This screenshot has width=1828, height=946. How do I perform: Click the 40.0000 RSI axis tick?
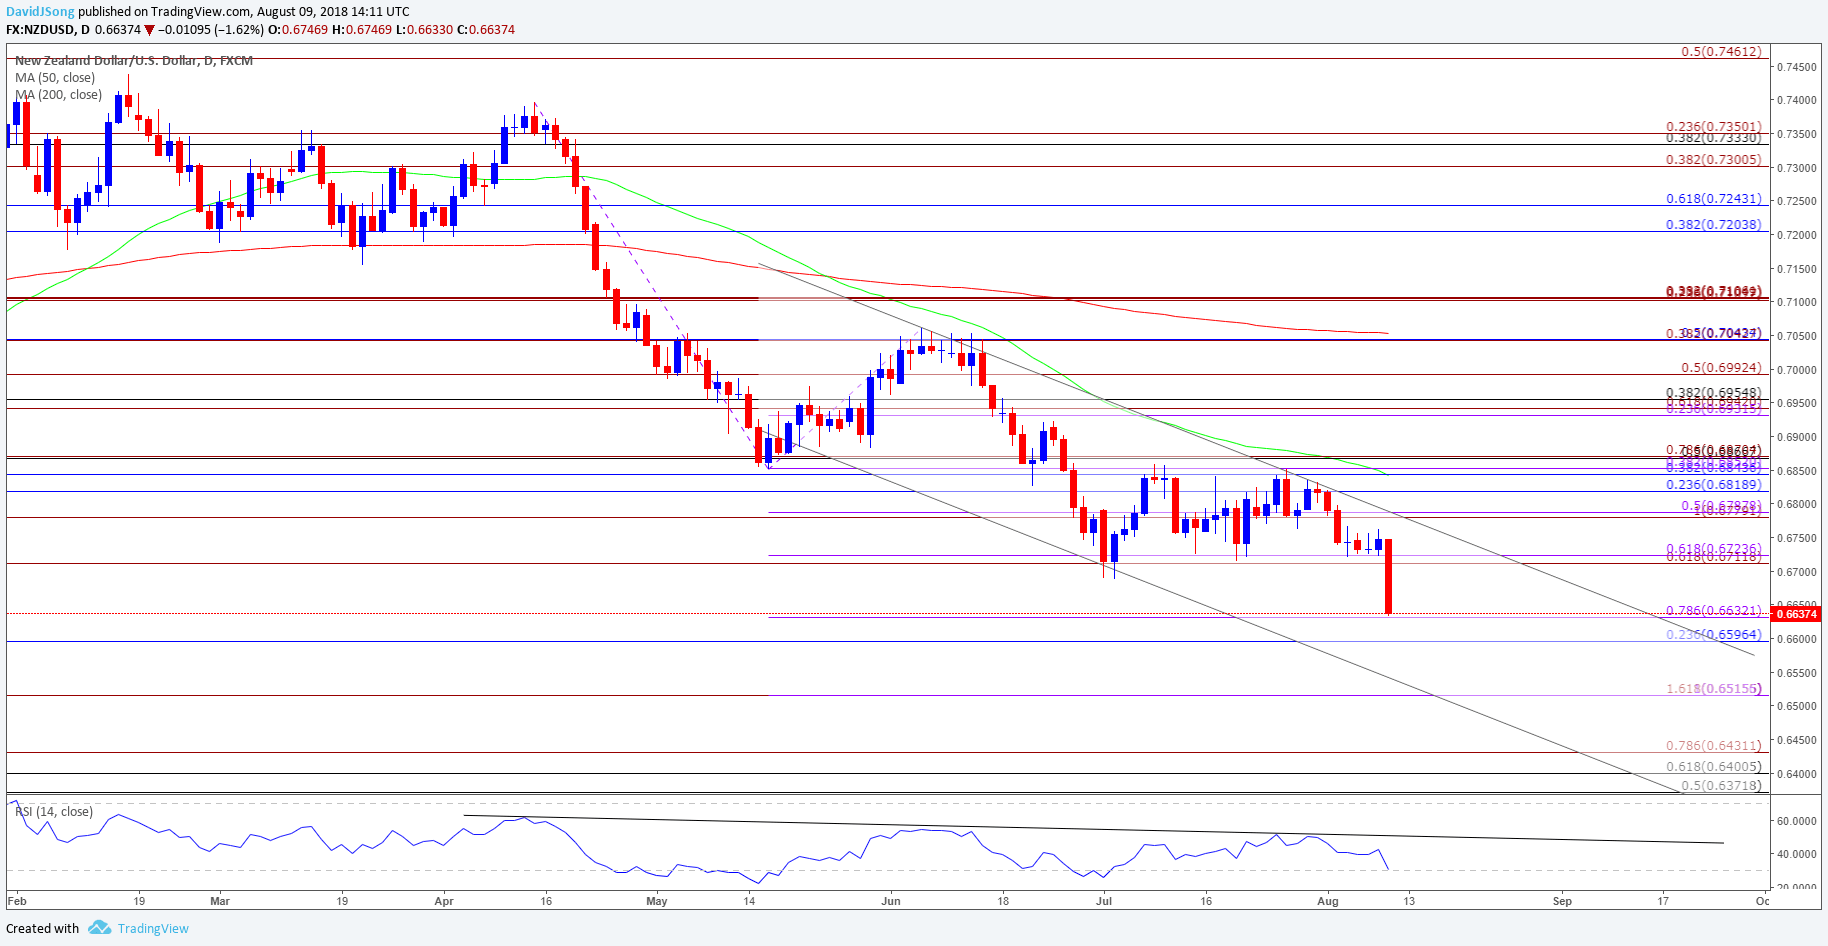(x=1797, y=854)
